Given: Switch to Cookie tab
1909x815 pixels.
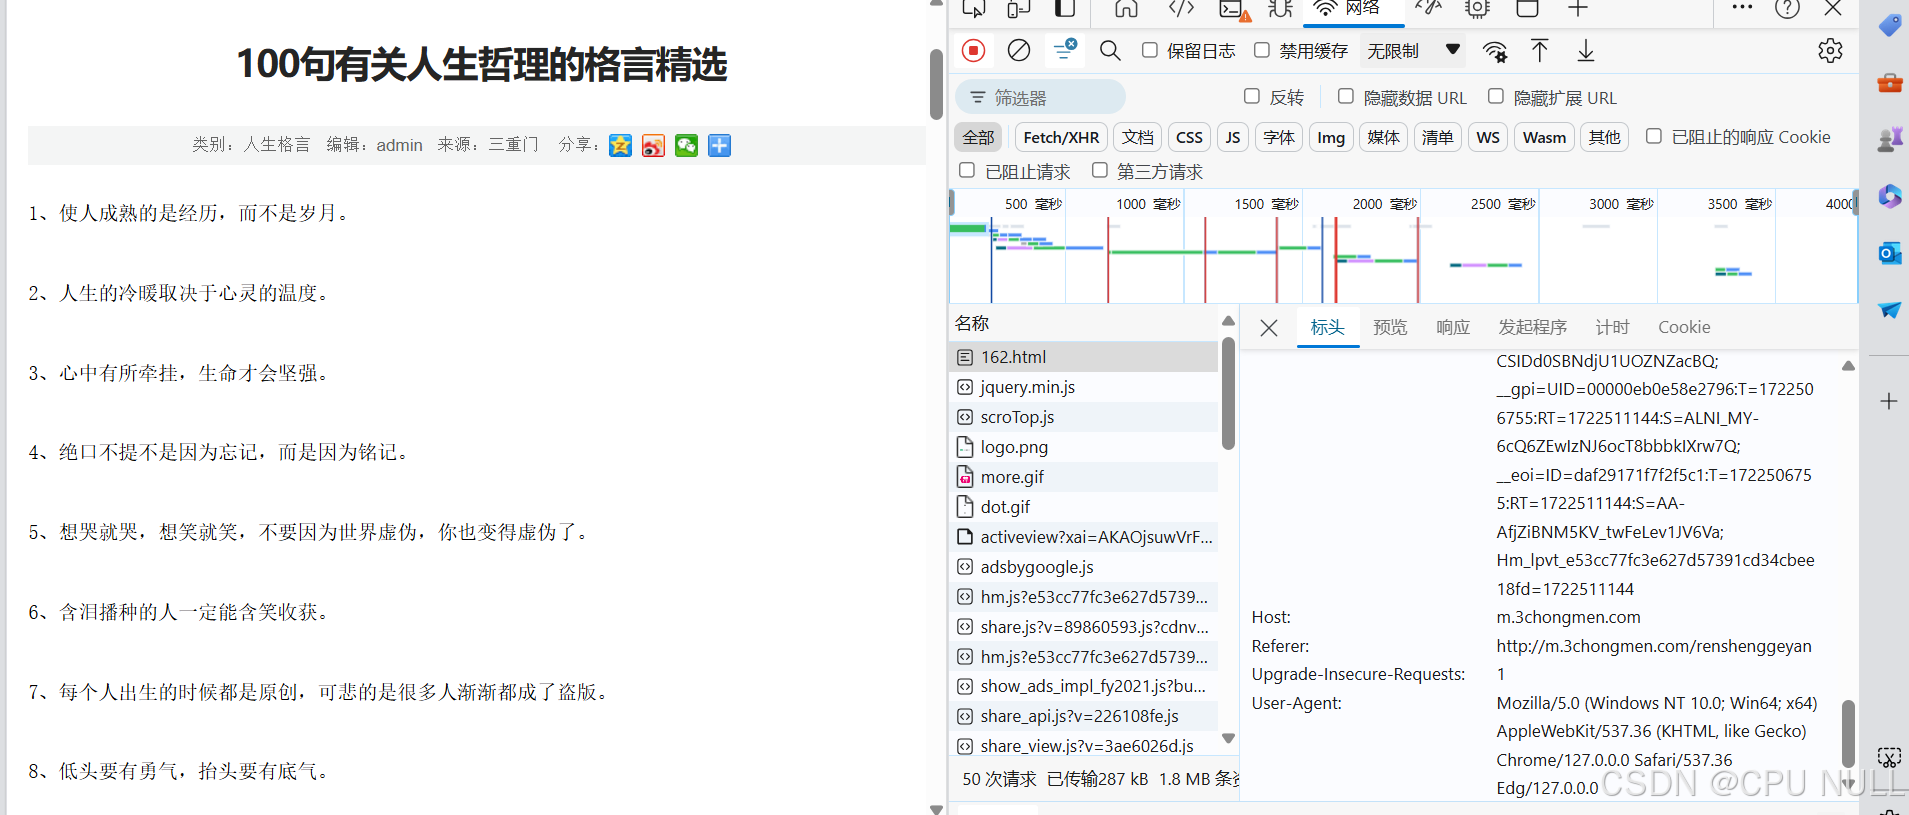Looking at the screenshot, I should [x=1684, y=327].
